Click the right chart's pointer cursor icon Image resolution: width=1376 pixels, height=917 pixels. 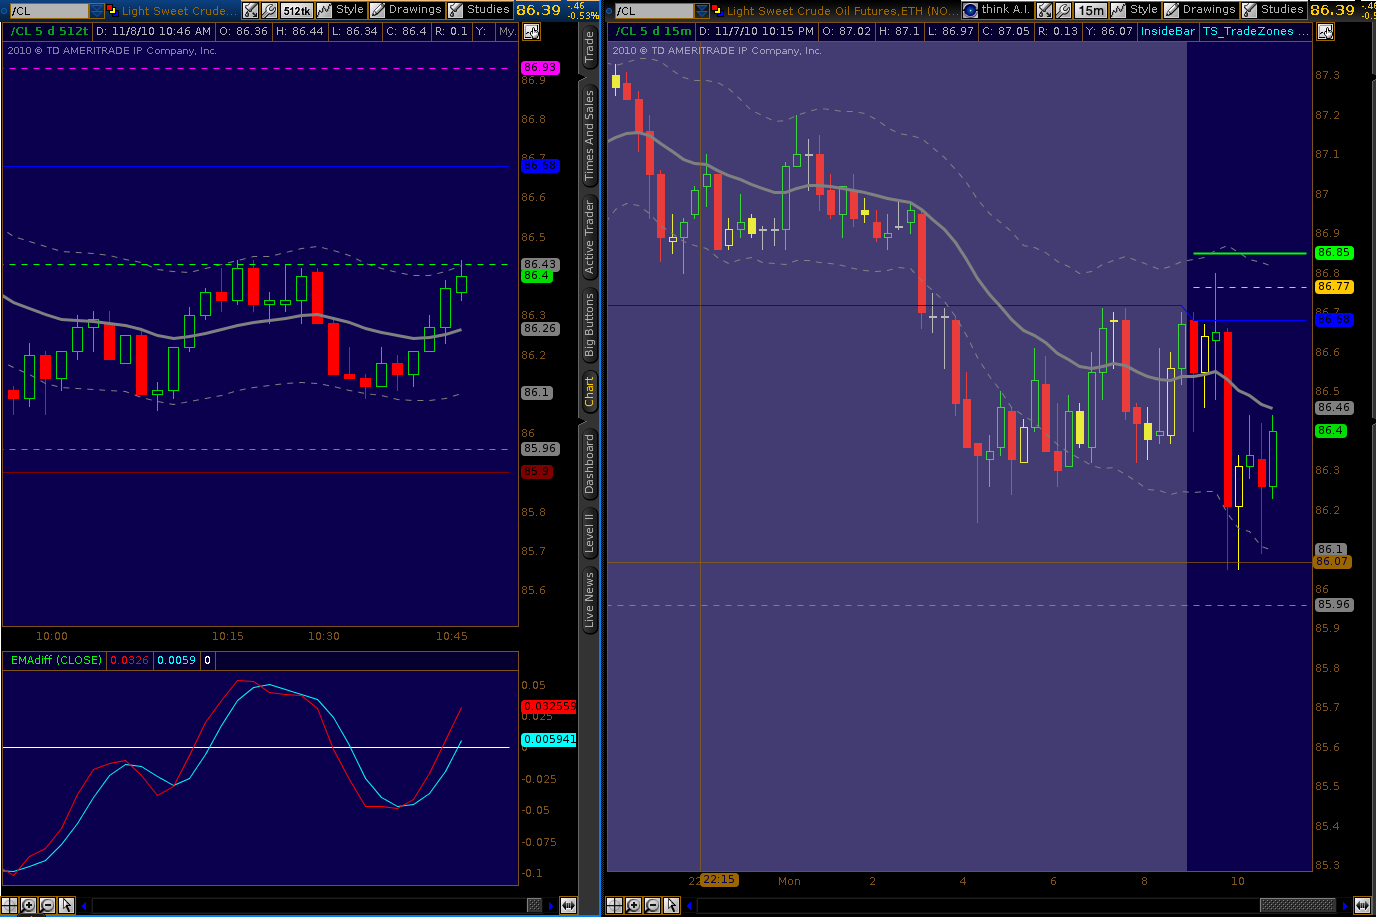pos(671,905)
